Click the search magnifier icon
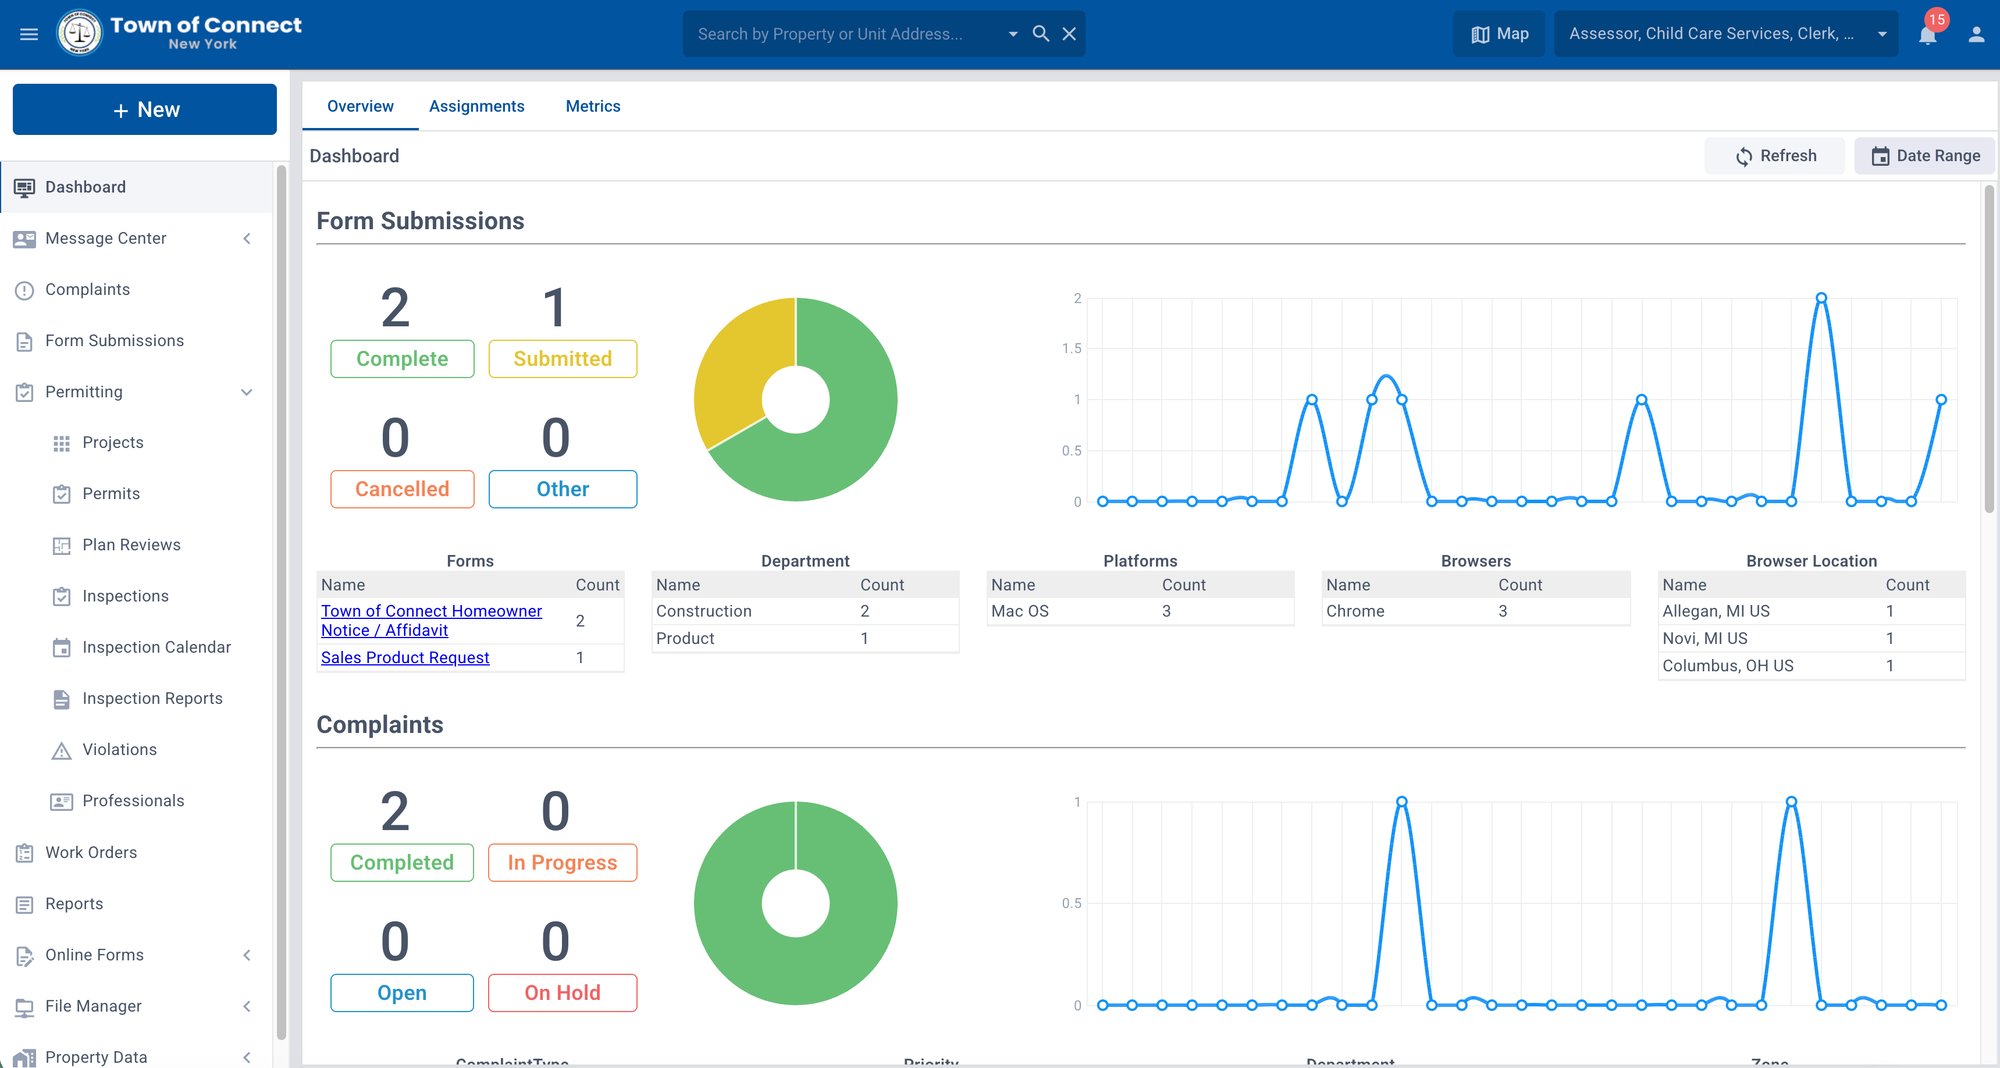Image resolution: width=2000 pixels, height=1068 pixels. (x=1041, y=34)
